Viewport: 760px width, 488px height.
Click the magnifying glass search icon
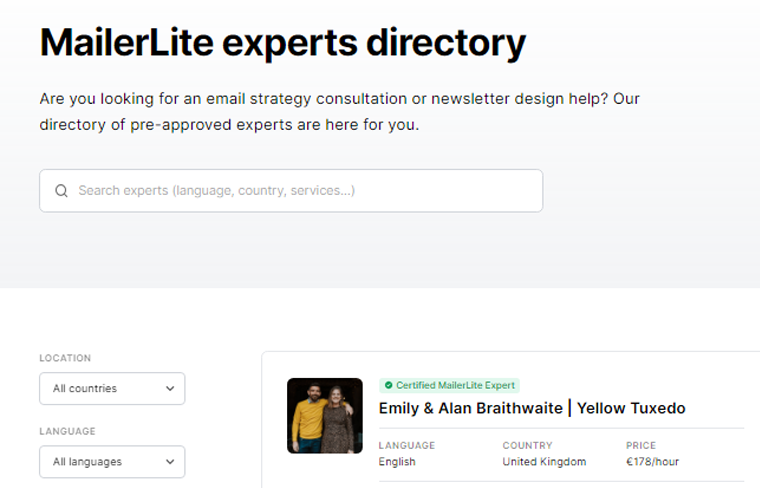click(62, 191)
